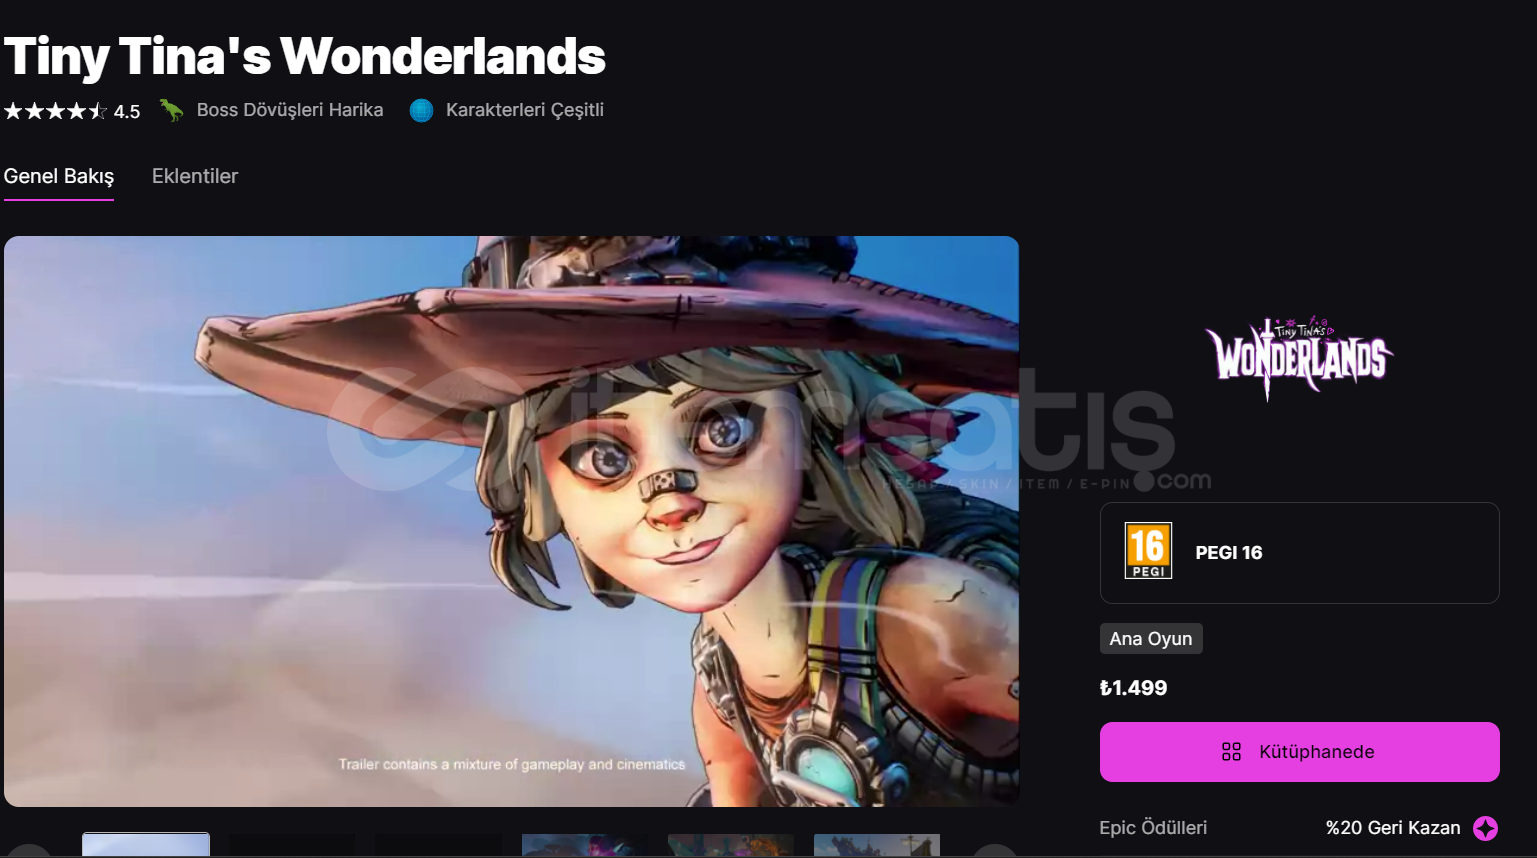Click the main Tiny Tina trailer video
The image size is (1537, 858).
[511, 521]
